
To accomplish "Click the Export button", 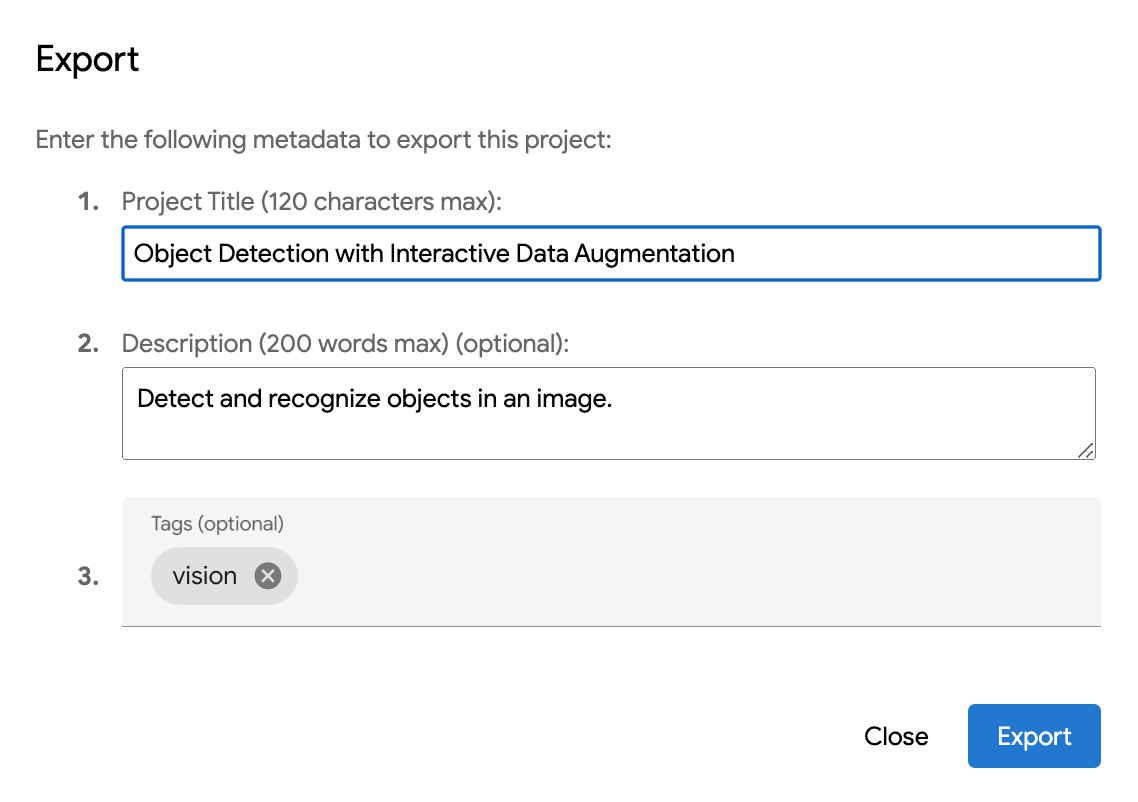I will tap(1034, 737).
